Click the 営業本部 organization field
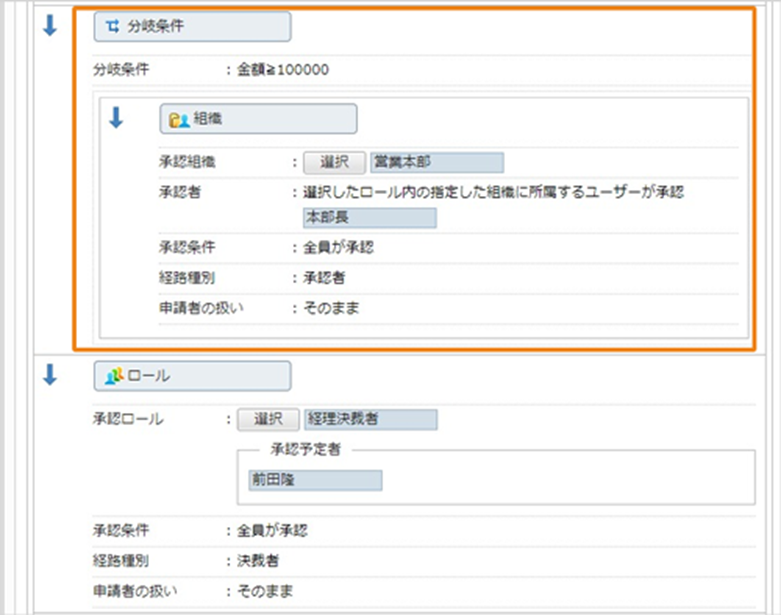 pyautogui.click(x=437, y=162)
